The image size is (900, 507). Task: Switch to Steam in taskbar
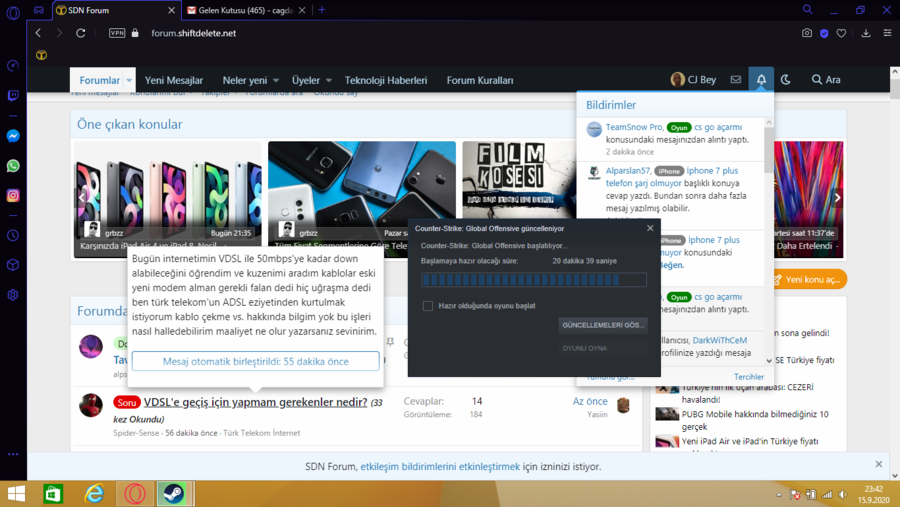tap(174, 494)
